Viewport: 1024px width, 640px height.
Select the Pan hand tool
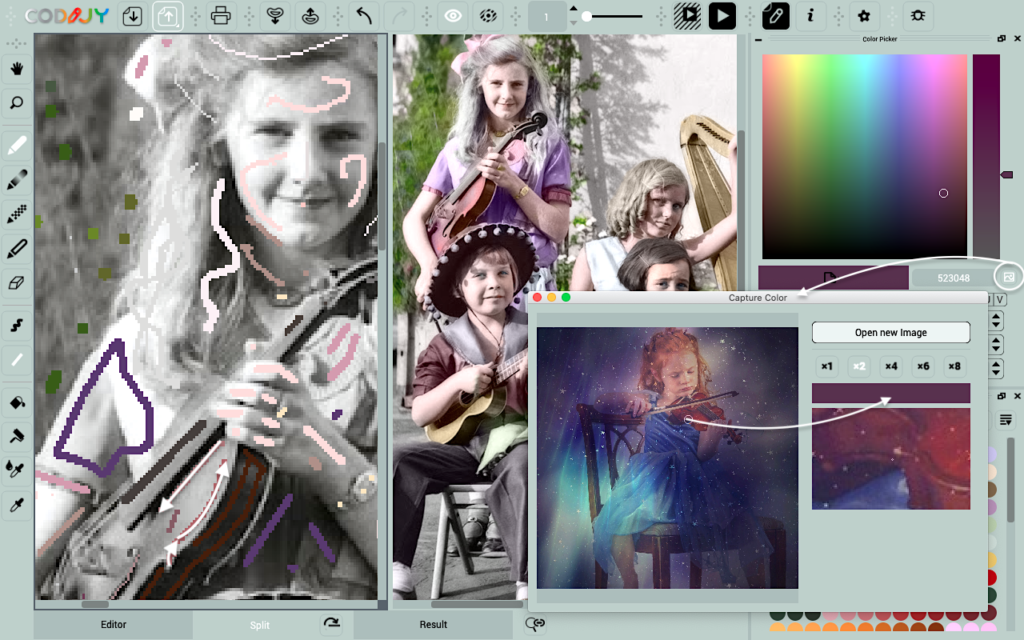16,66
